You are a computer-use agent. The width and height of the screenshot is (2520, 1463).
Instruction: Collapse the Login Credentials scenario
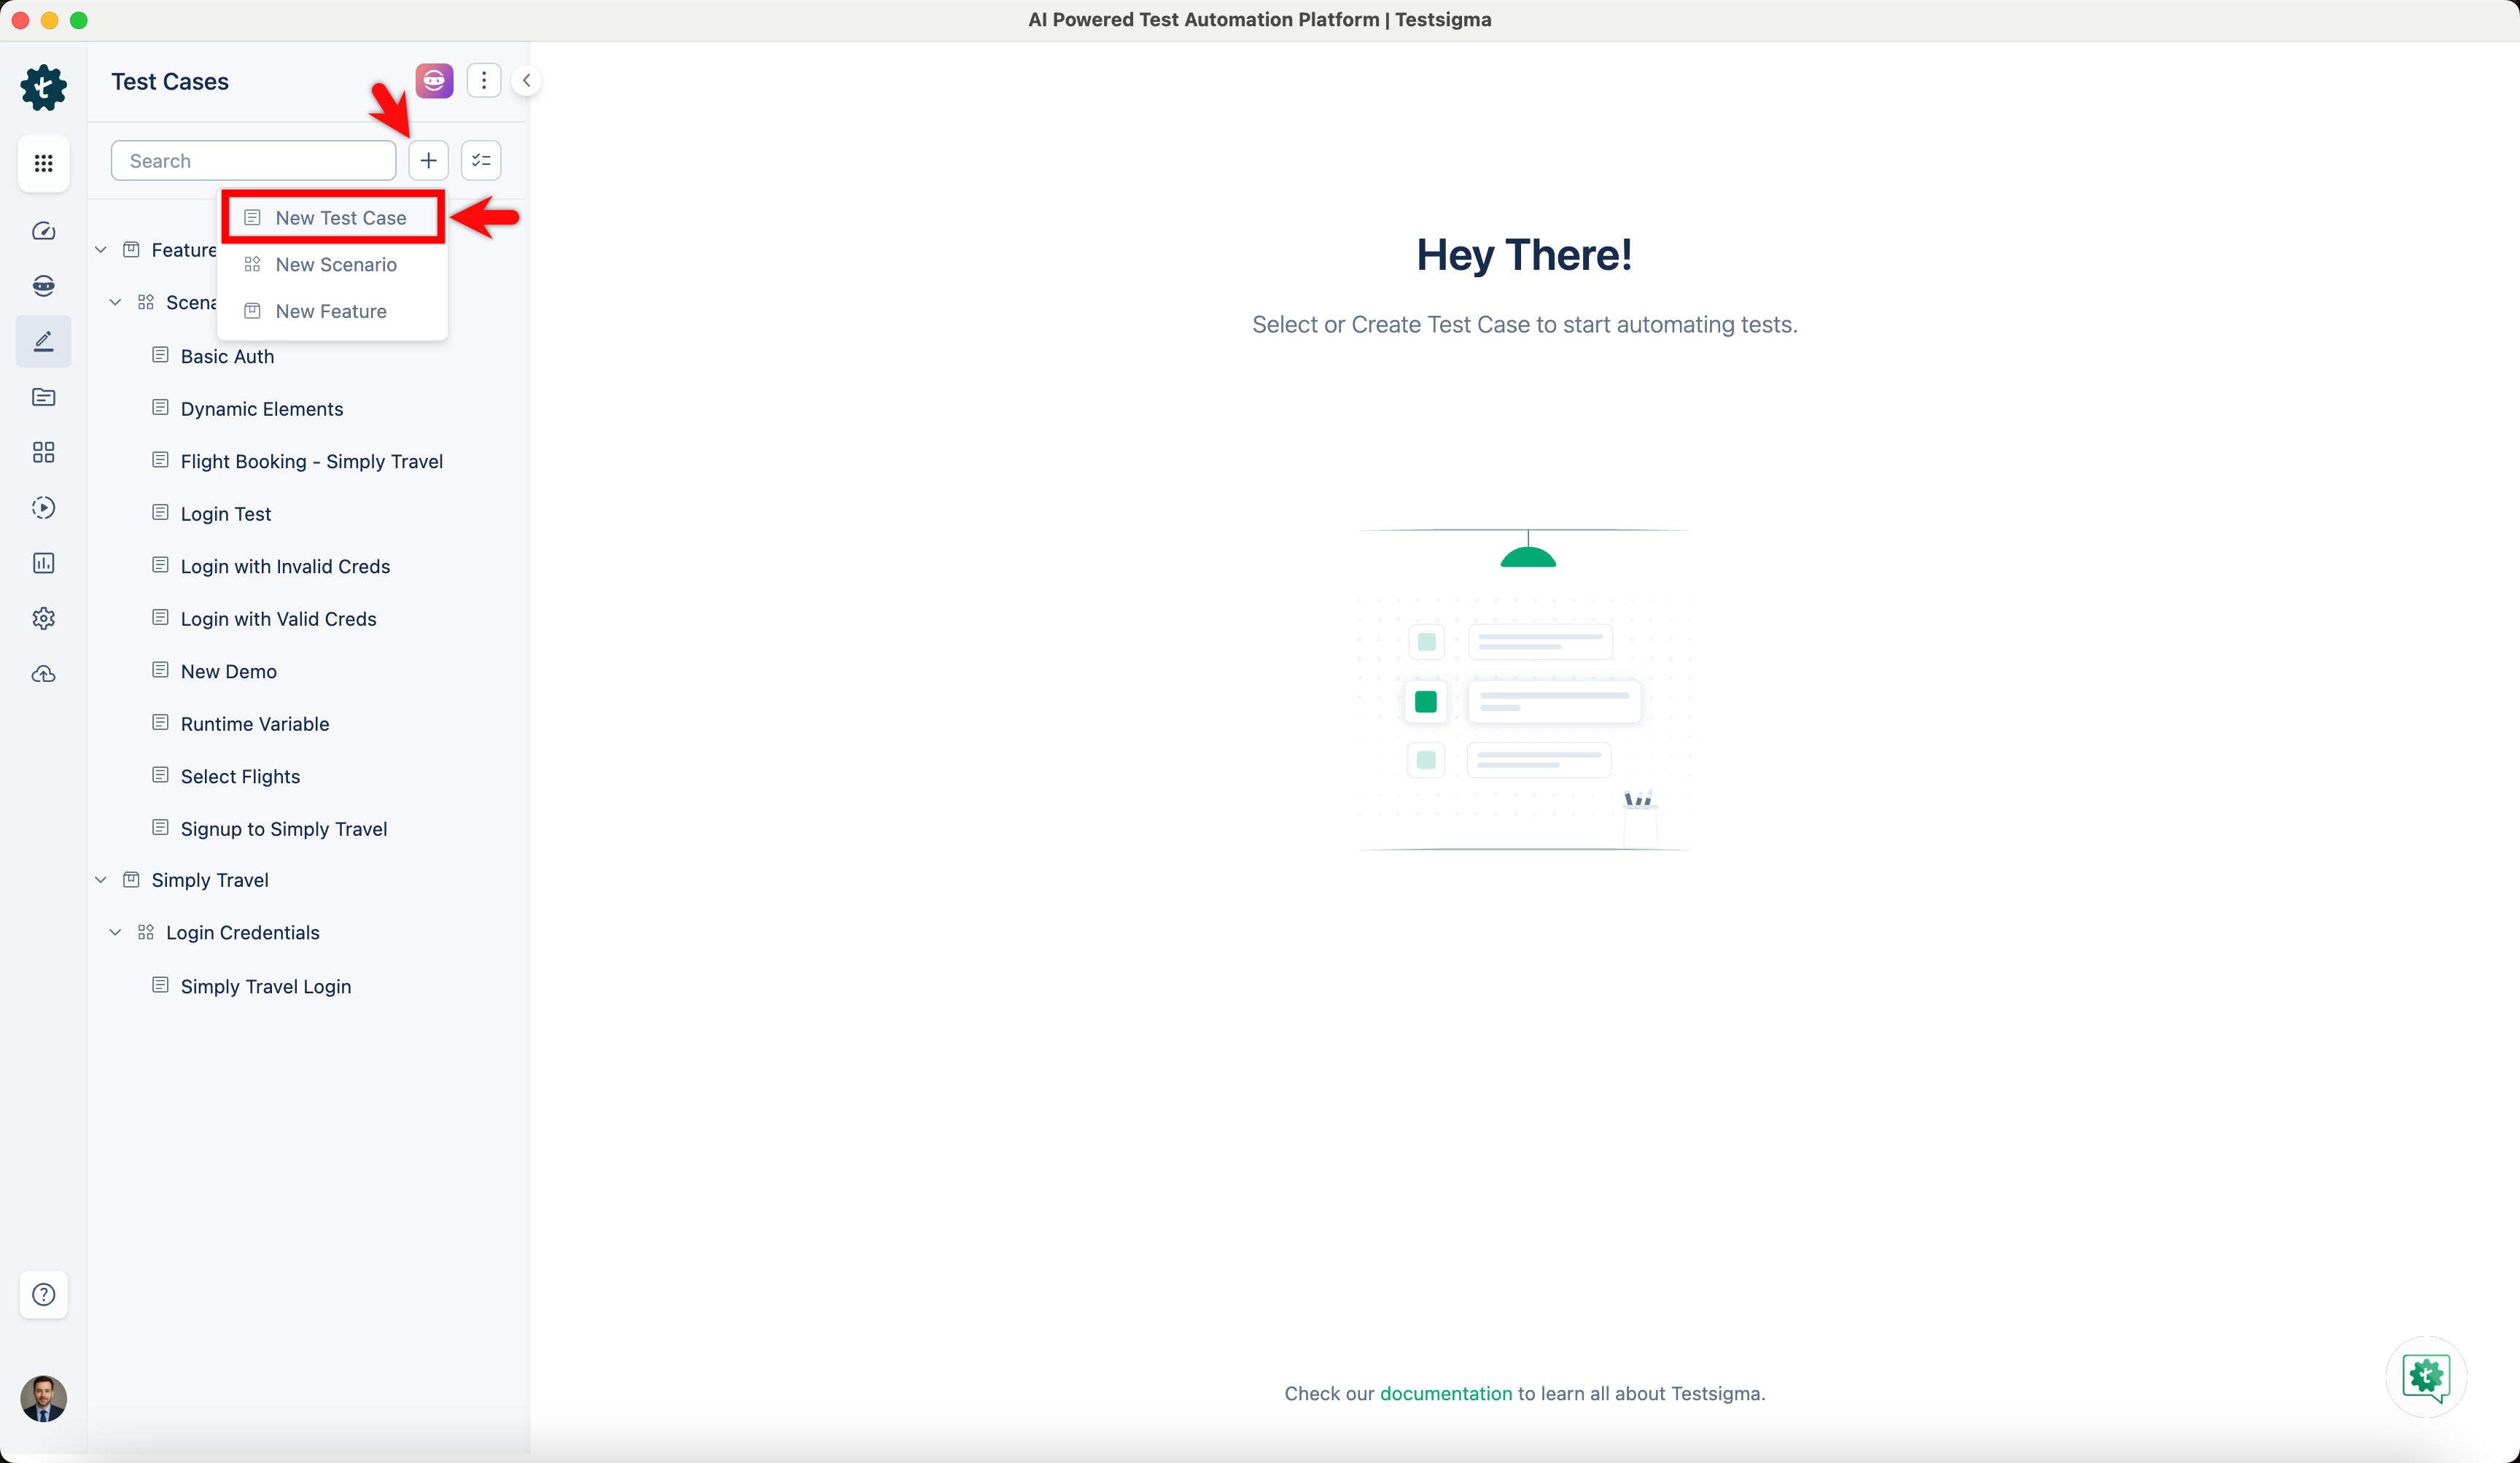[115, 931]
